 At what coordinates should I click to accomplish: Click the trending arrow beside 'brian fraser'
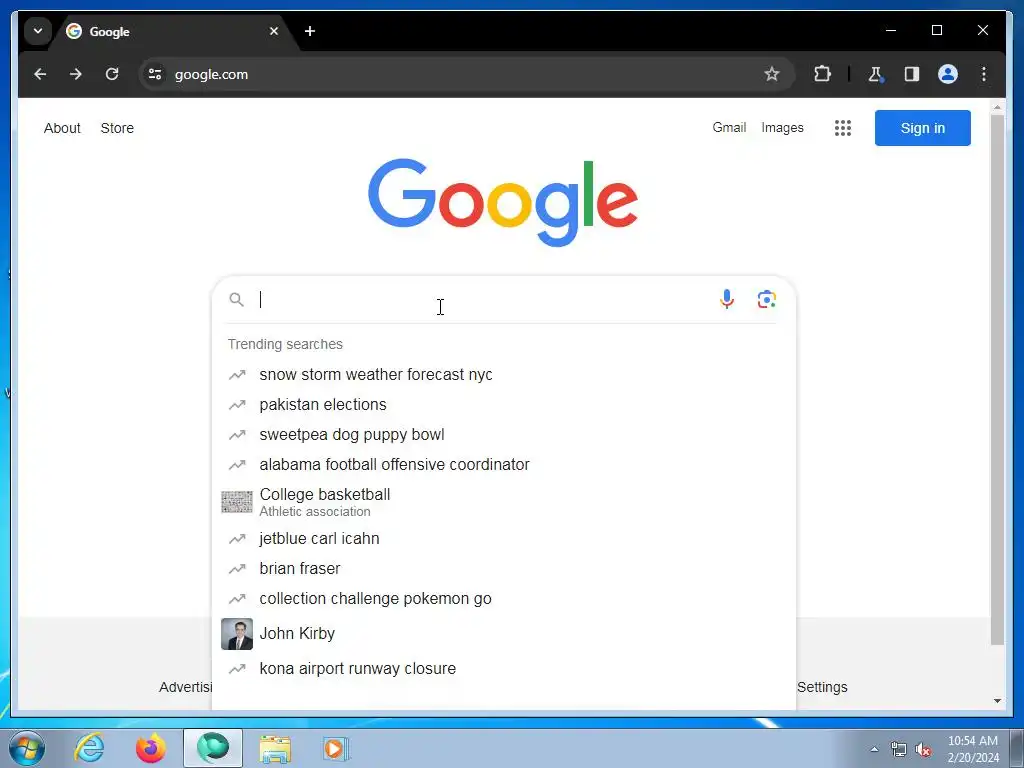click(x=237, y=569)
